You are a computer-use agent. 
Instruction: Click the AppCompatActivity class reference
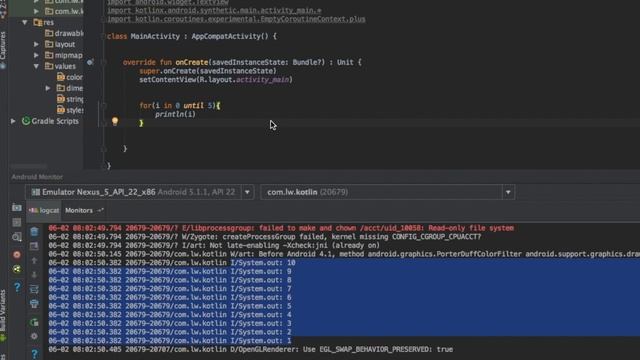click(226, 36)
